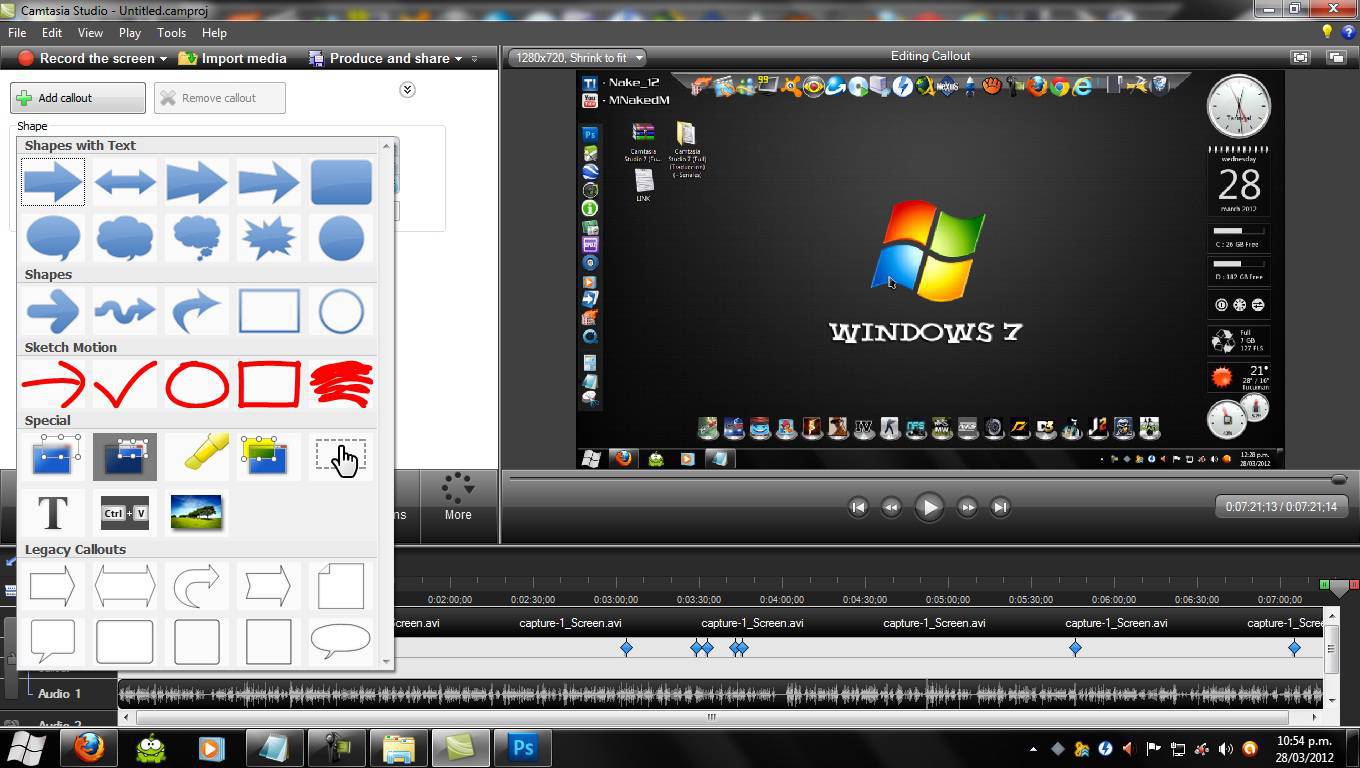Select the keyframe diamond near 0:03:00
1360x768 pixels.
pos(626,648)
